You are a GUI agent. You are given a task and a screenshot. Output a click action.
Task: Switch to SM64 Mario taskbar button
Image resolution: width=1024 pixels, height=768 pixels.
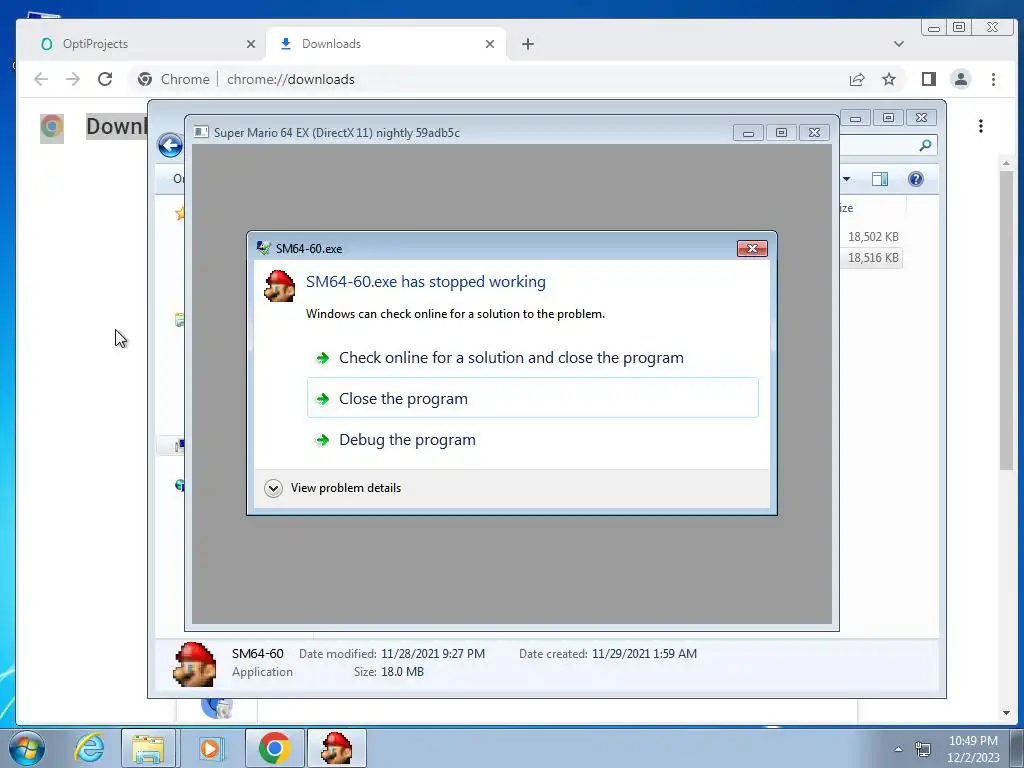336,748
